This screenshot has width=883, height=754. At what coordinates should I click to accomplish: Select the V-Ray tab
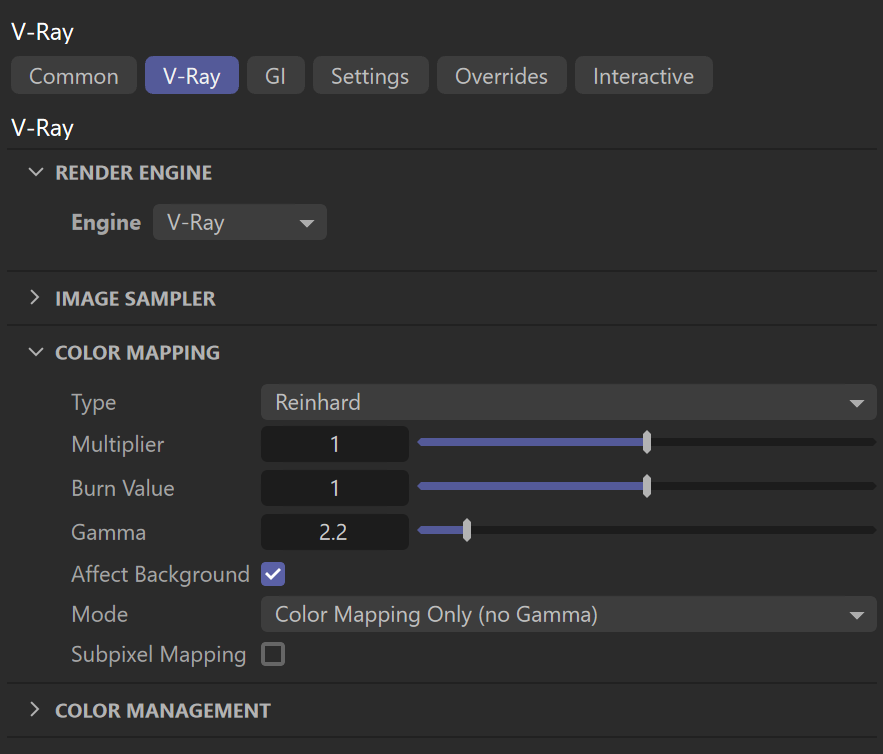191,75
